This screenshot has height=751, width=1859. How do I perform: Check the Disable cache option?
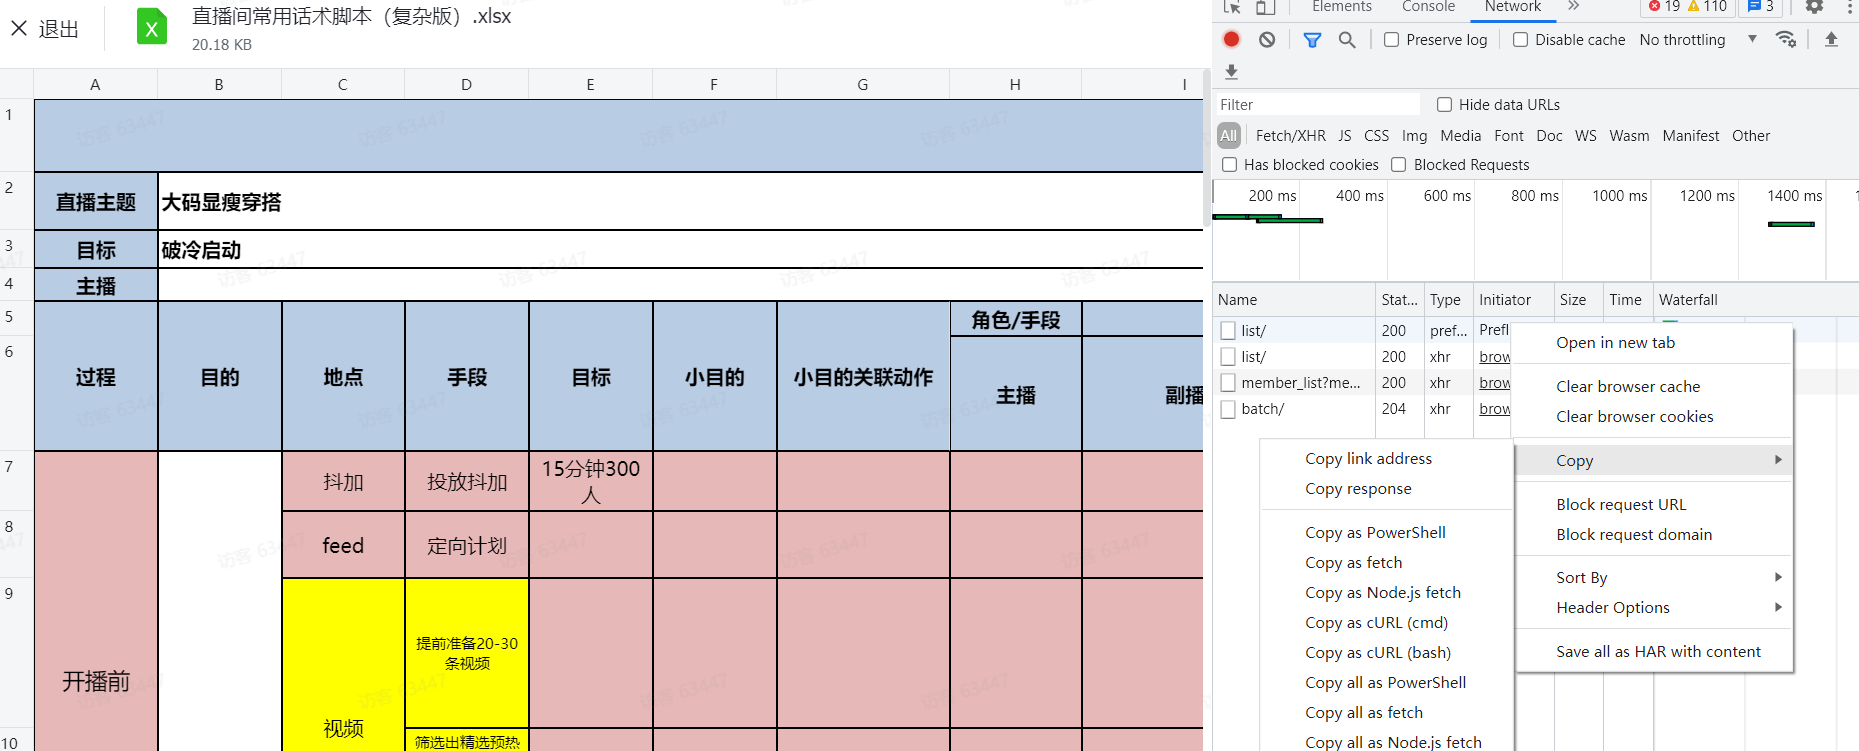coord(1520,40)
